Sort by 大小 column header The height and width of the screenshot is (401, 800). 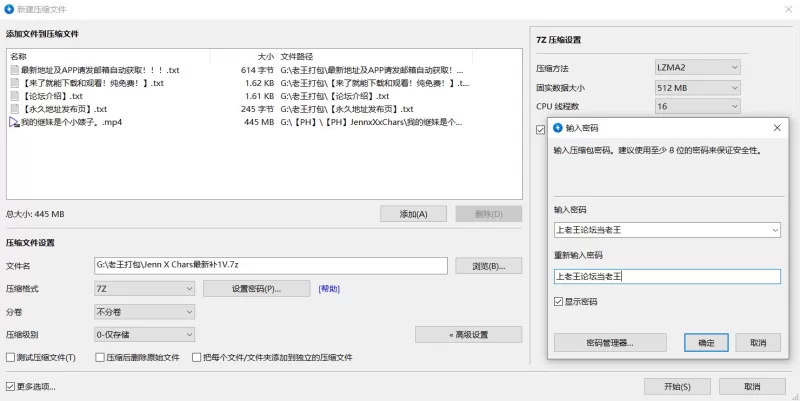(242, 57)
